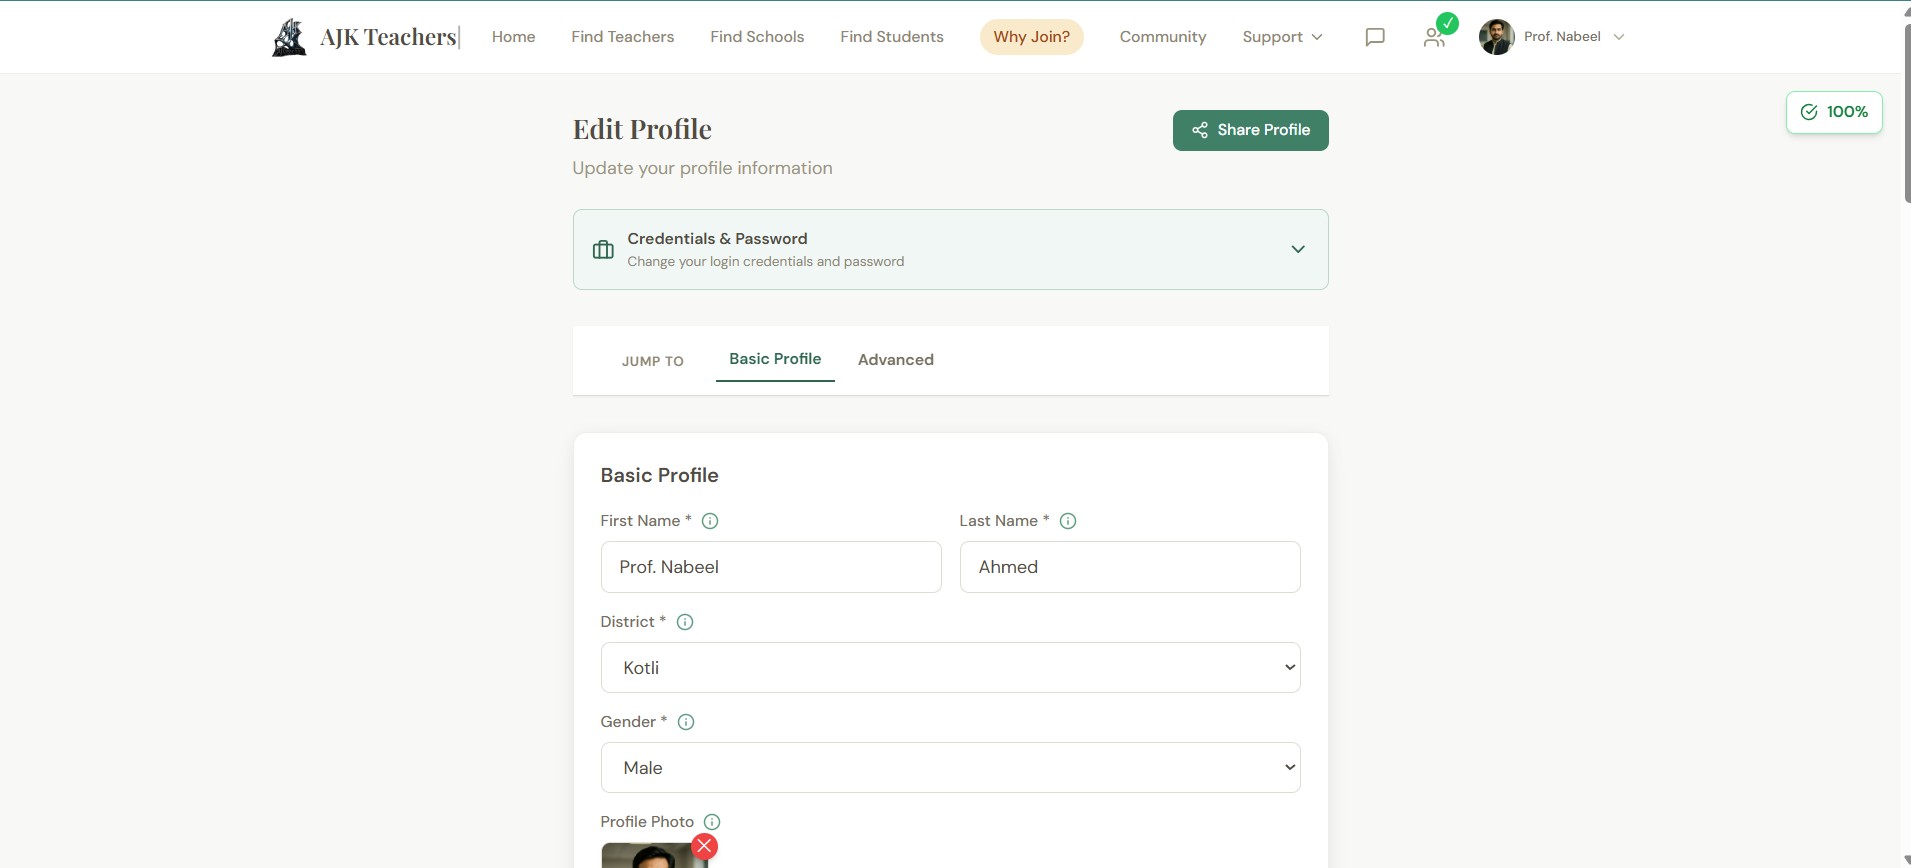
Task: Open the District dropdown showing Kotli
Action: 950,668
